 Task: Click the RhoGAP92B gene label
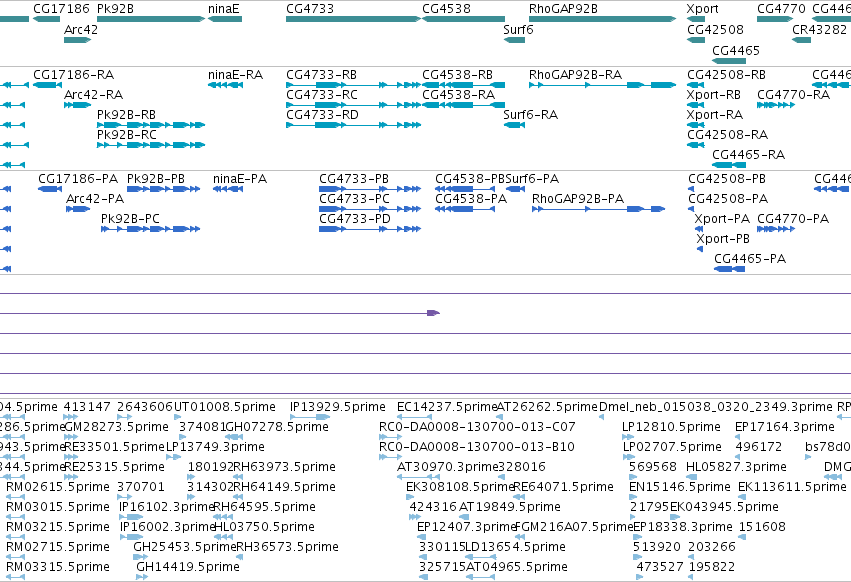coord(563,9)
